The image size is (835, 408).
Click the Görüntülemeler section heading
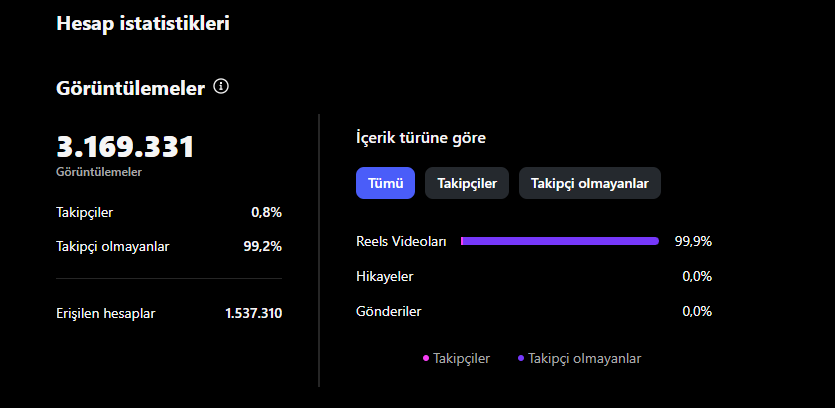click(130, 88)
